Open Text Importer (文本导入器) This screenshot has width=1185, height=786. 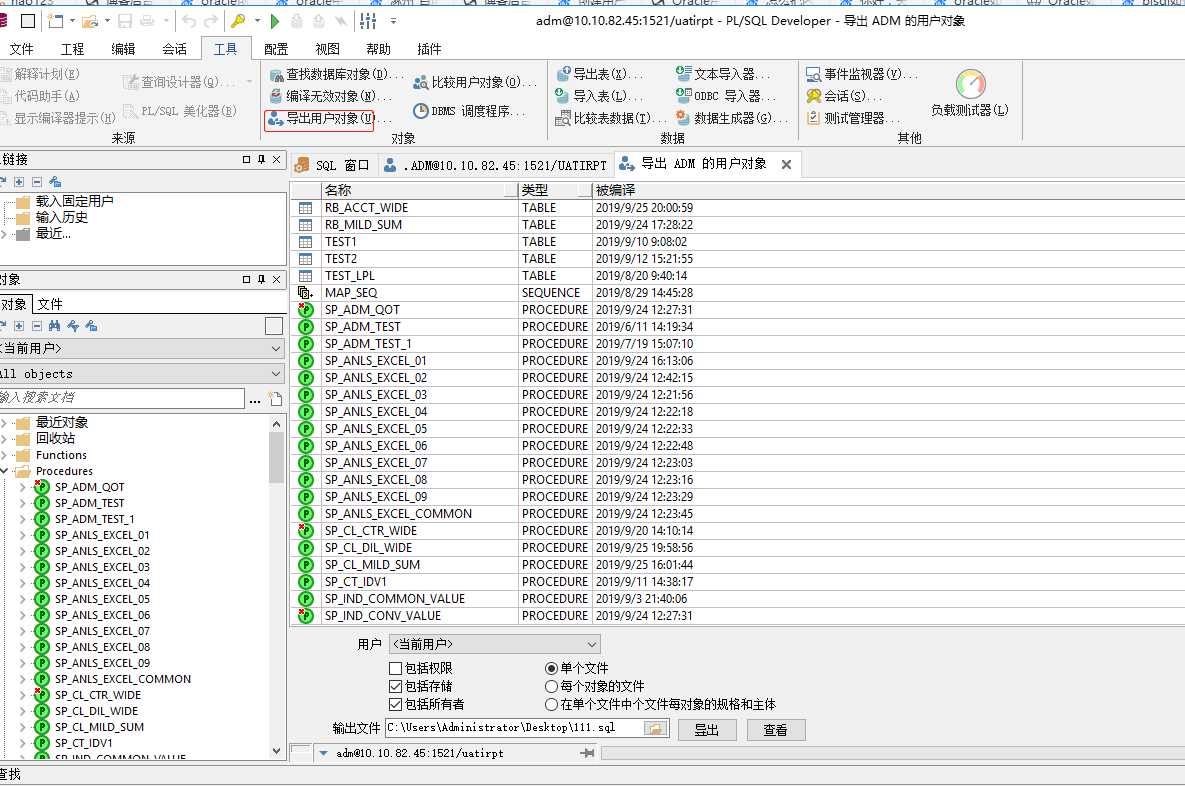(x=722, y=74)
